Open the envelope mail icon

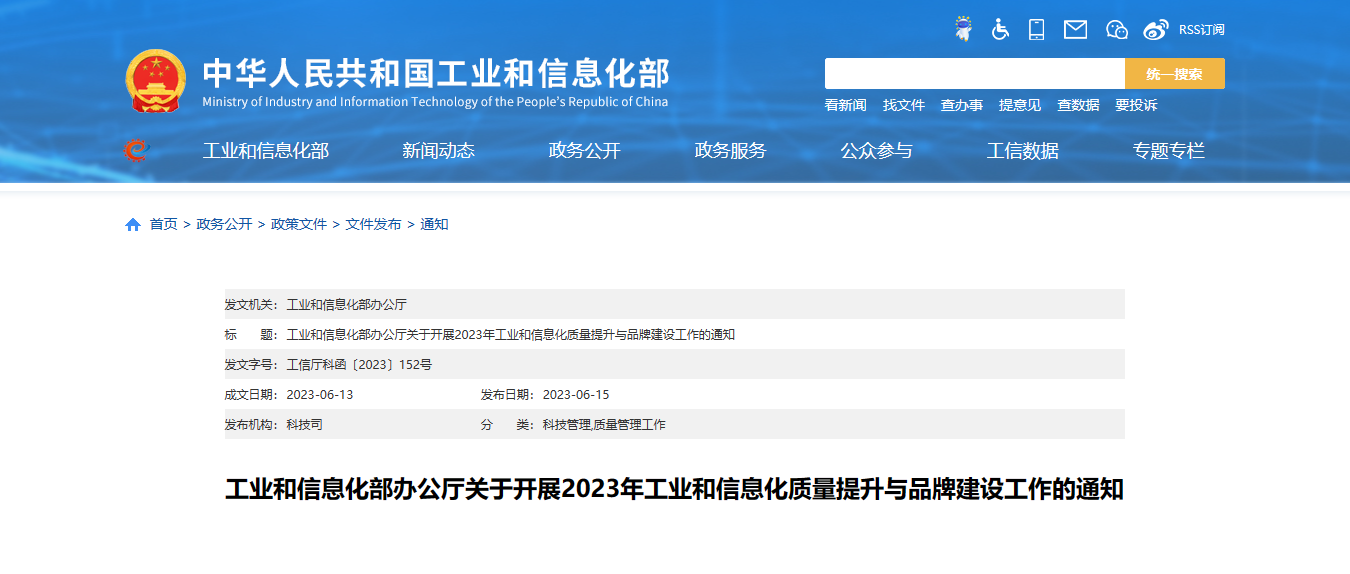[1075, 29]
